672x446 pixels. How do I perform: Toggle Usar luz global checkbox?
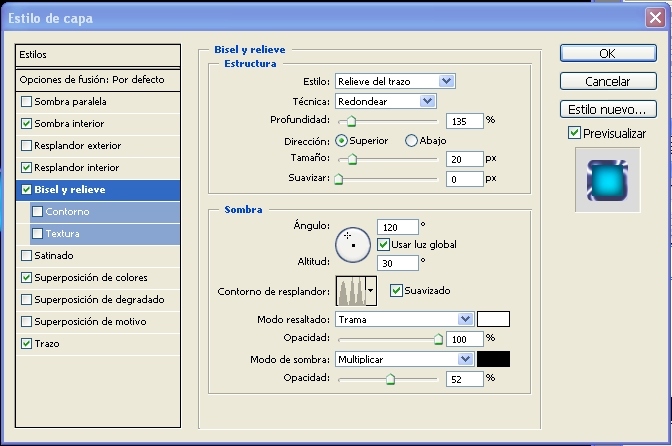383,245
